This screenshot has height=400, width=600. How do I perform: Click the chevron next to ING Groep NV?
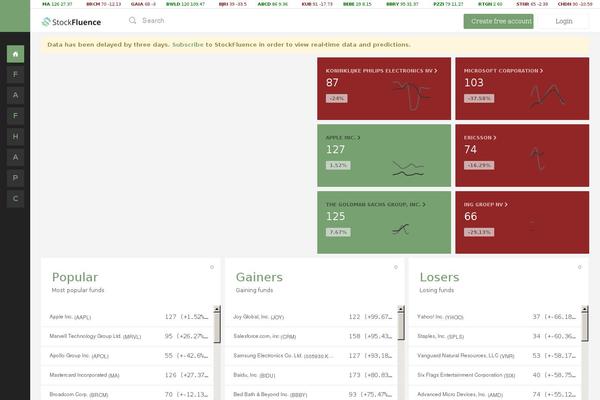[506, 204]
